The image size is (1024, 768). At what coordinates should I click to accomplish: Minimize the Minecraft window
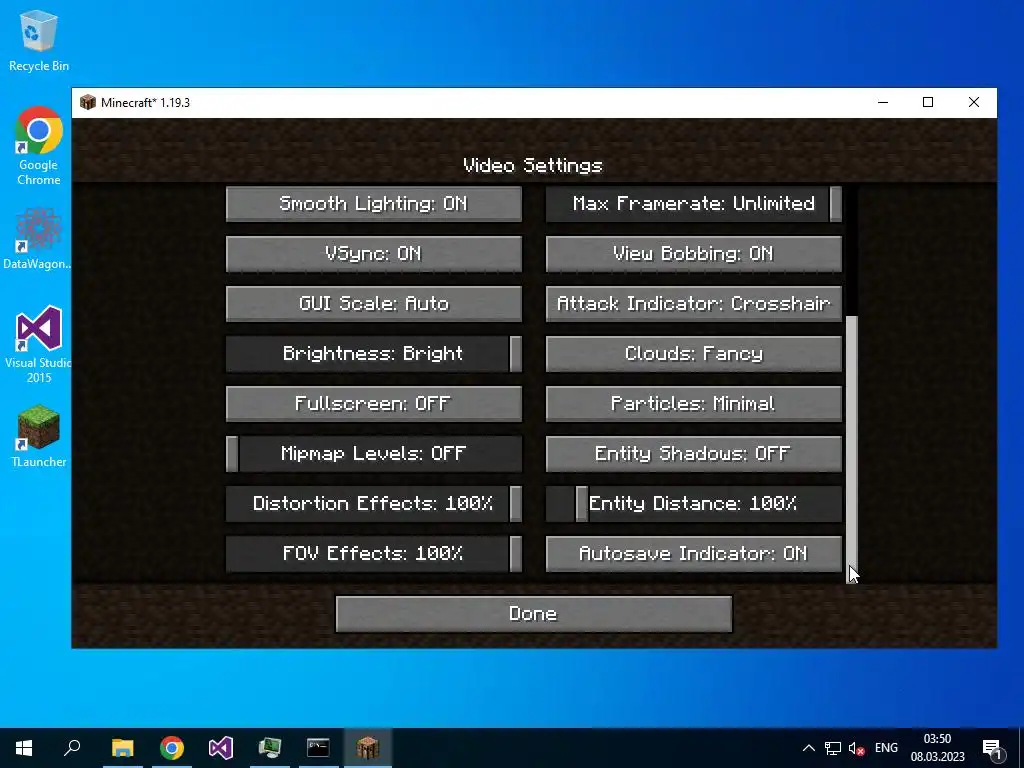pos(883,103)
